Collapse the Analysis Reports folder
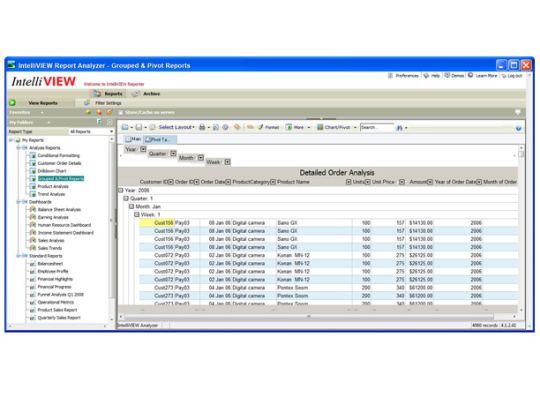The height and width of the screenshot is (405, 540). point(19,148)
